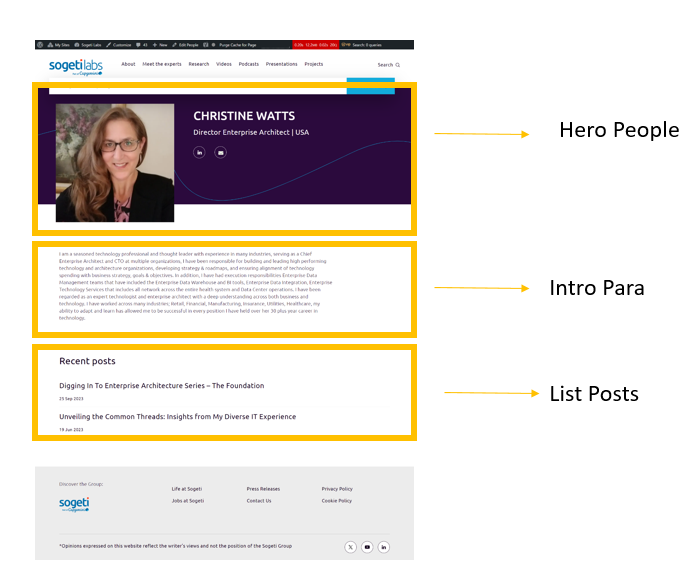Open the comments bubble in admin bar
This screenshot has height=567, width=694.
(x=139, y=45)
